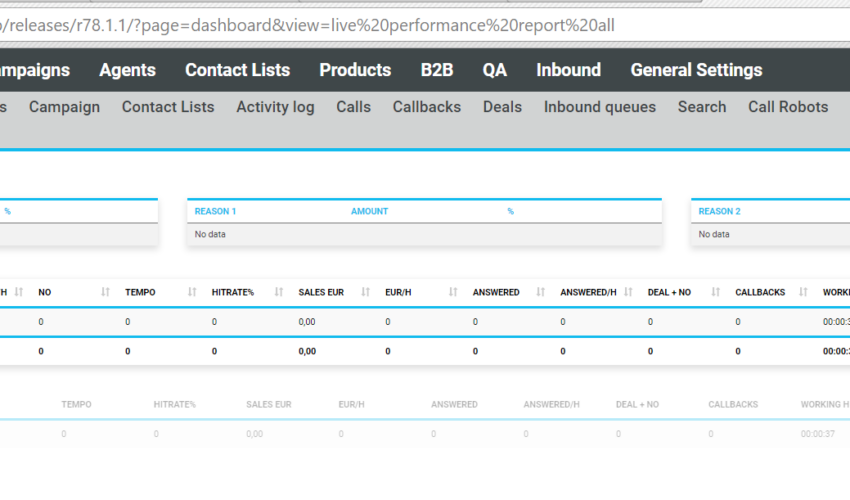Open the QA menu item
This screenshot has height=500, width=850.
pos(494,70)
